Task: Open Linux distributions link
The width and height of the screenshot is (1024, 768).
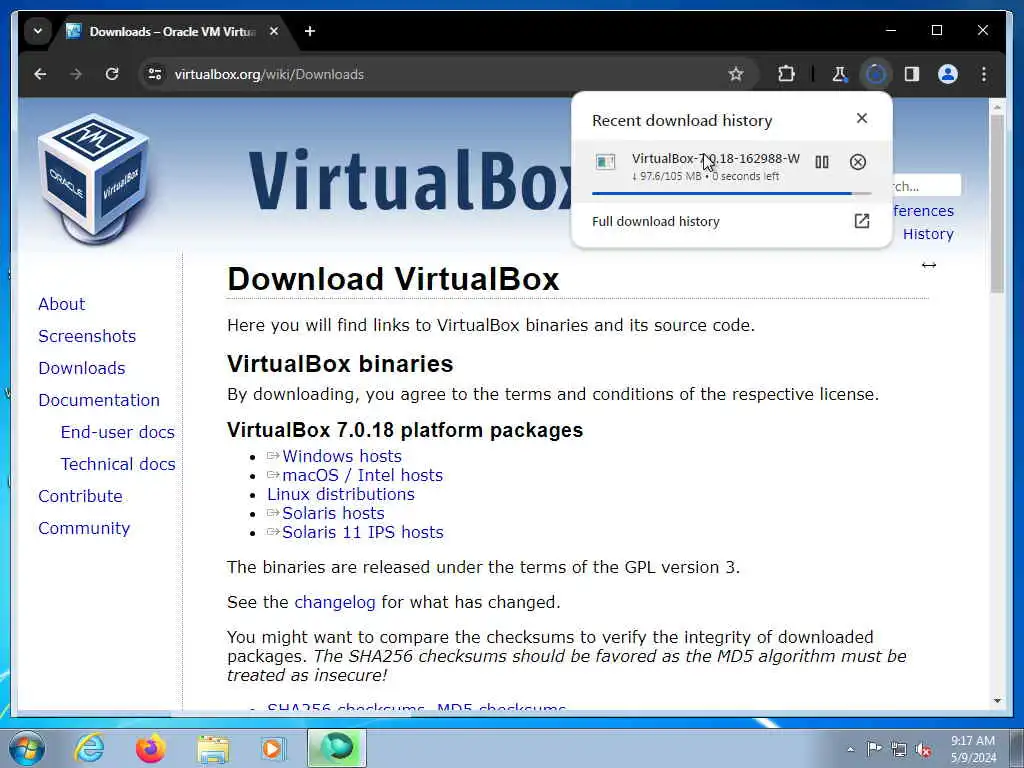Action: tap(341, 494)
